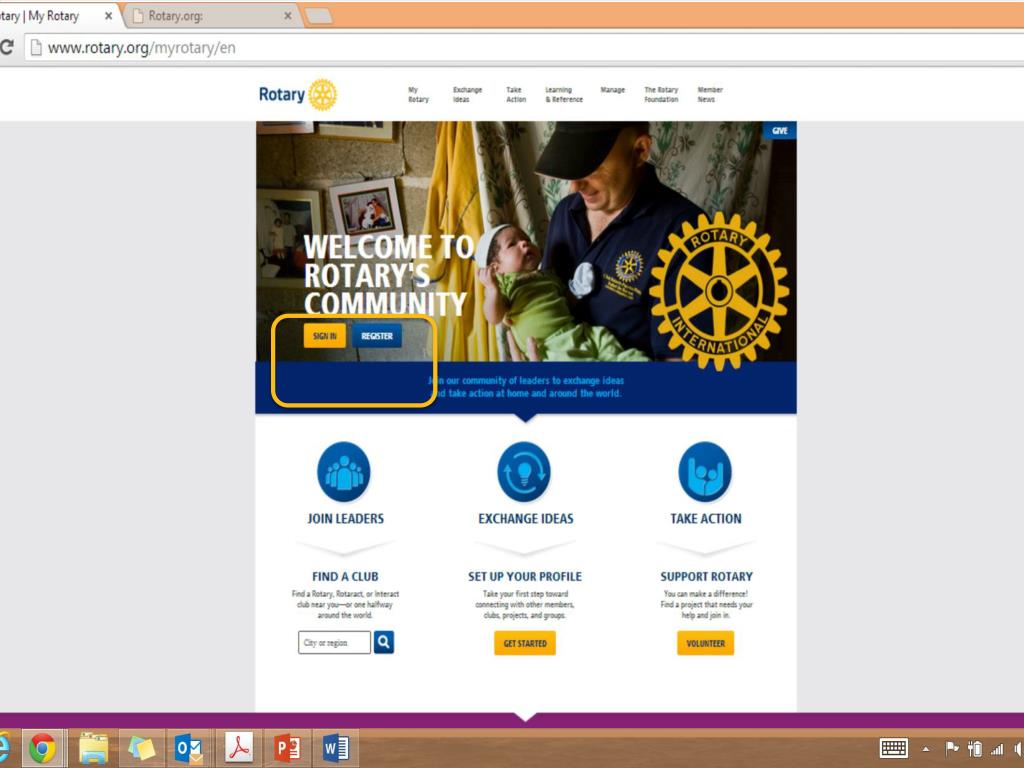Screen dimensions: 1024x768
Task: Open the Member News menu
Action: tap(710, 95)
